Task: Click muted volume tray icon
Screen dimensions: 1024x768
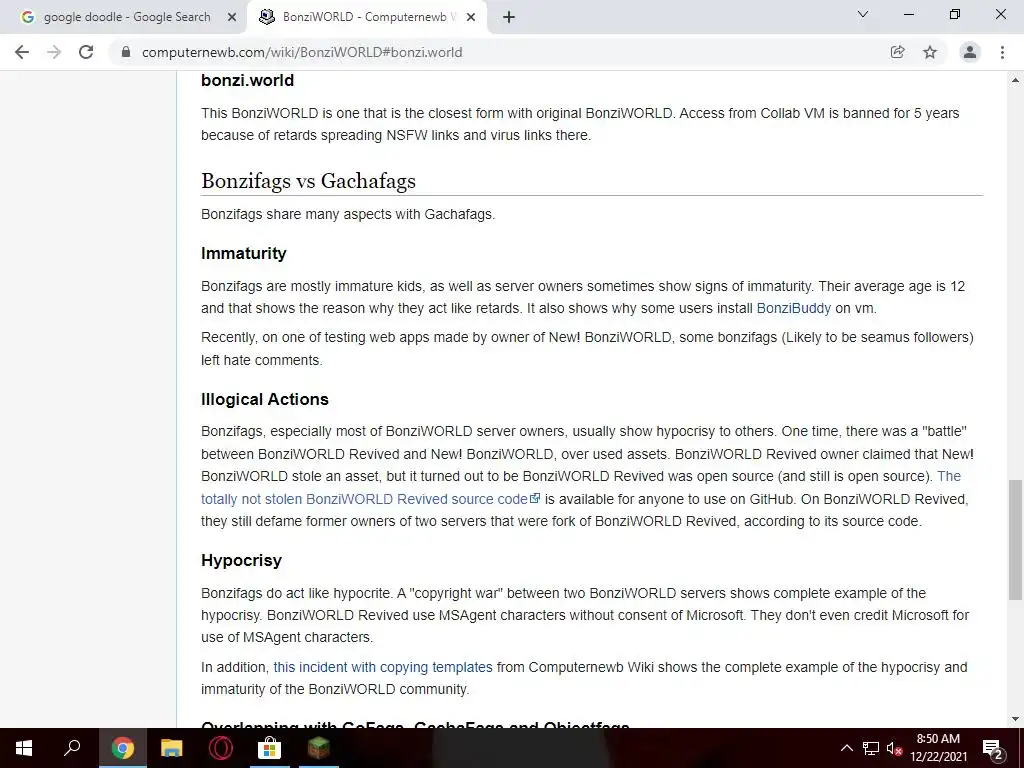Action: pos(894,748)
